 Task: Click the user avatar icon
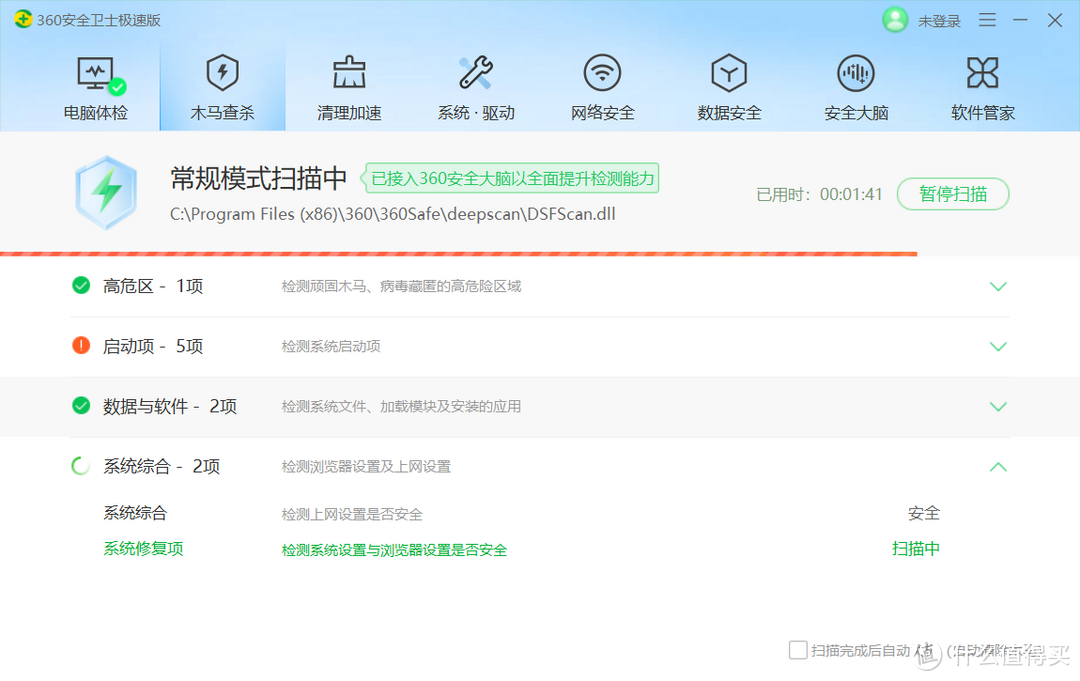pos(895,20)
